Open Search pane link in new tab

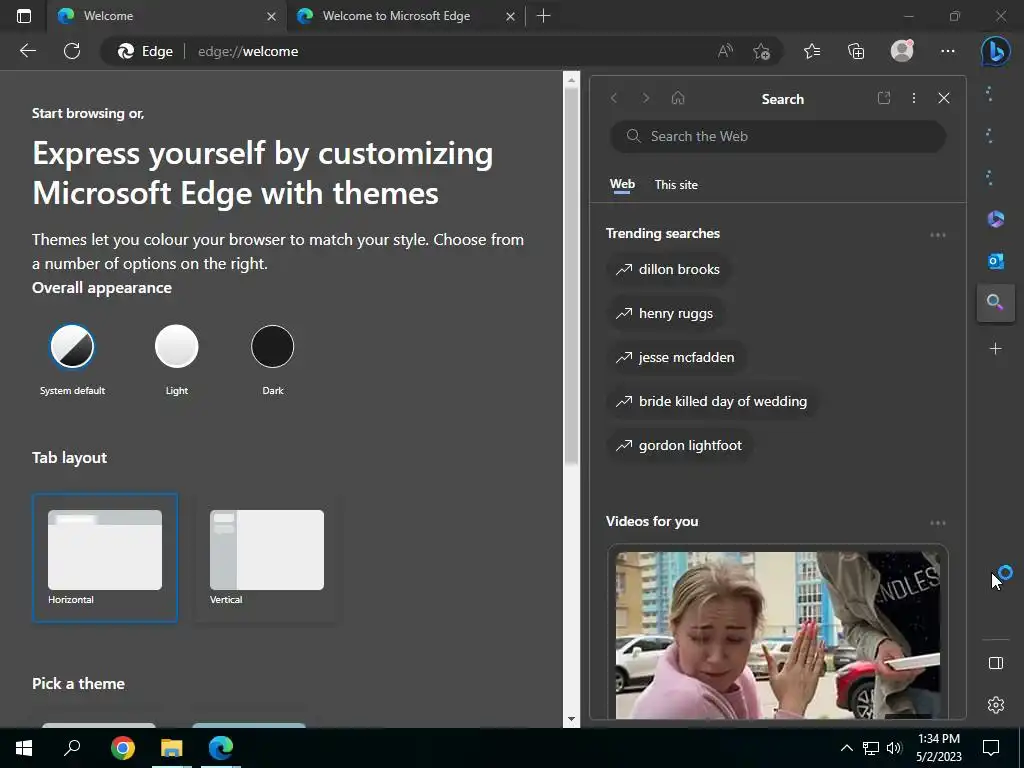click(884, 98)
